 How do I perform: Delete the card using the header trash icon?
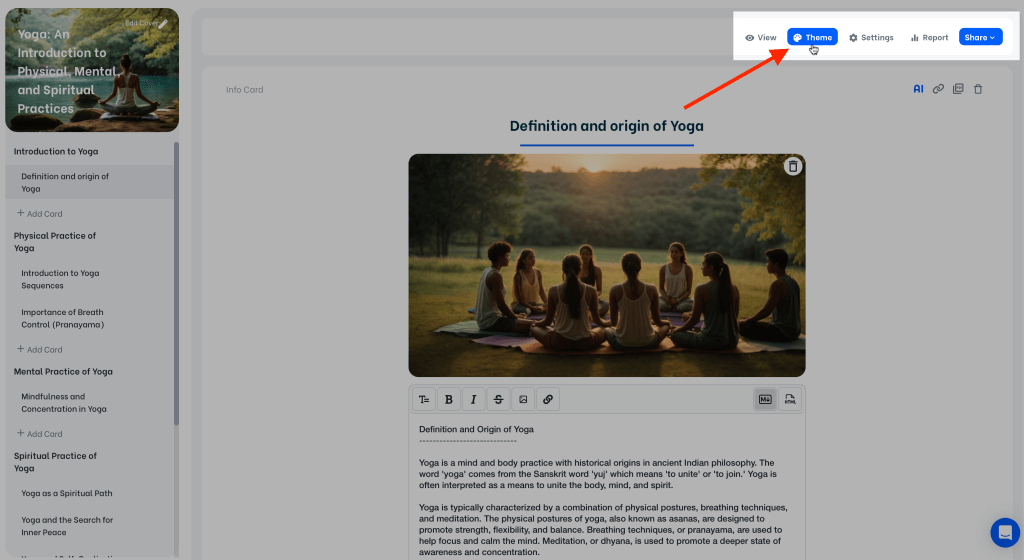click(978, 89)
